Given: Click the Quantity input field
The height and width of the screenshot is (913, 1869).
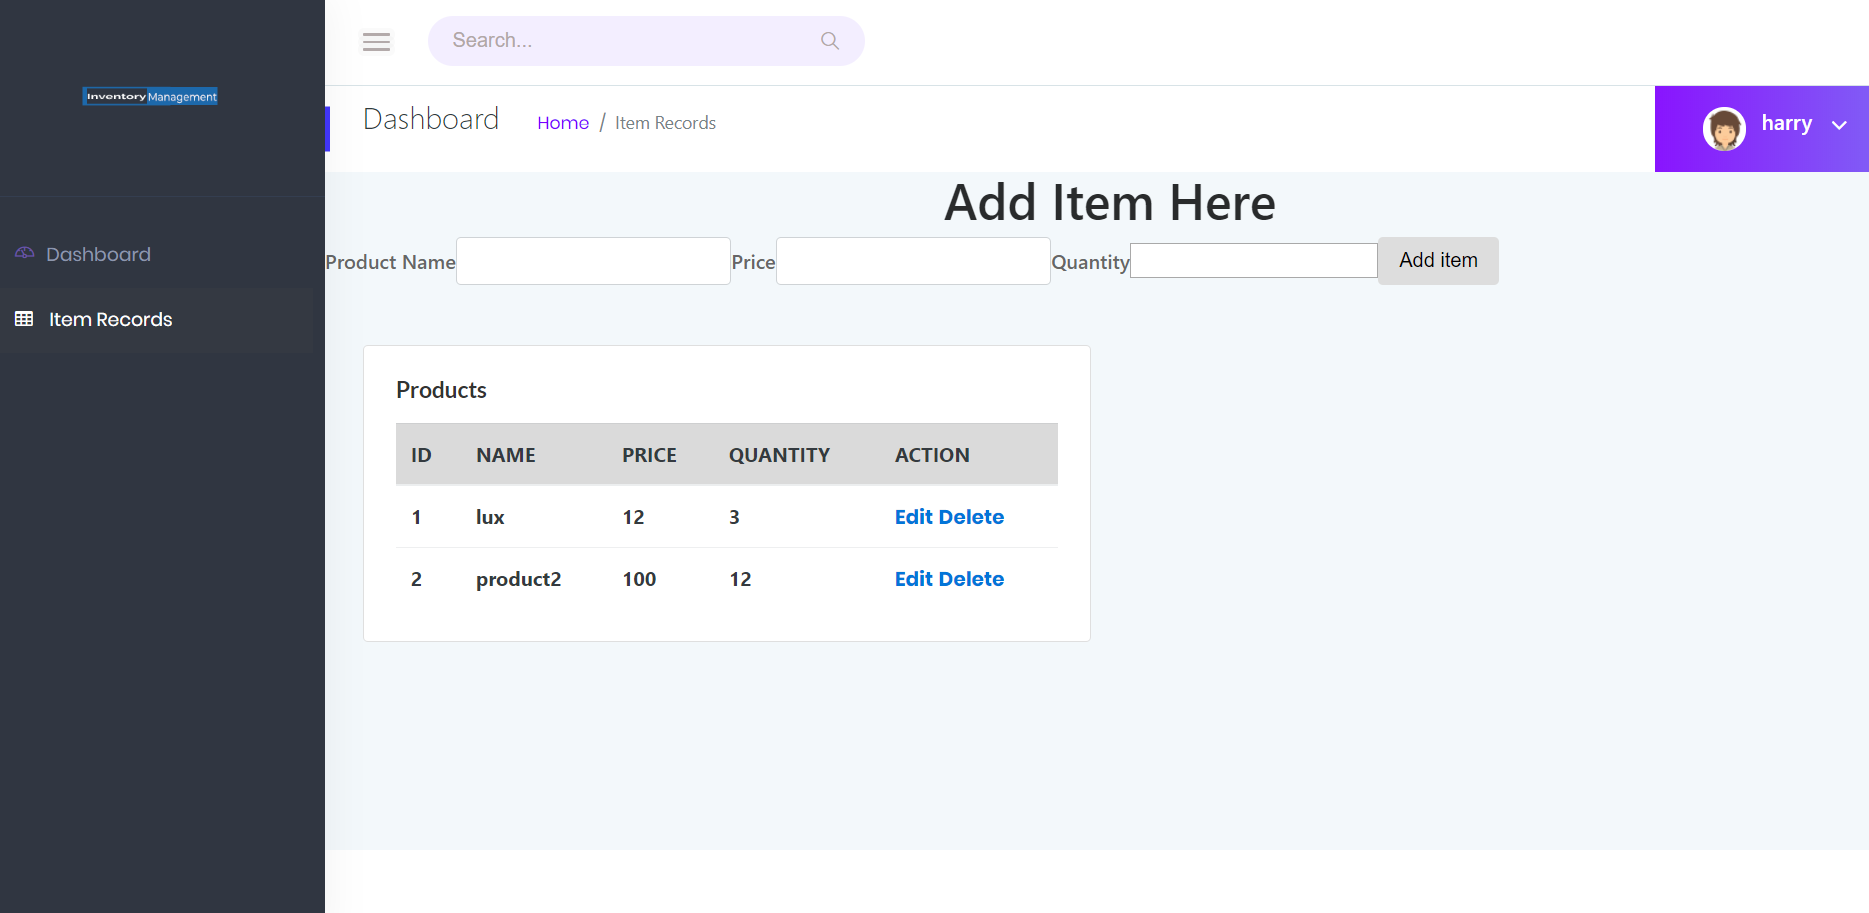Looking at the screenshot, I should (x=1253, y=261).
